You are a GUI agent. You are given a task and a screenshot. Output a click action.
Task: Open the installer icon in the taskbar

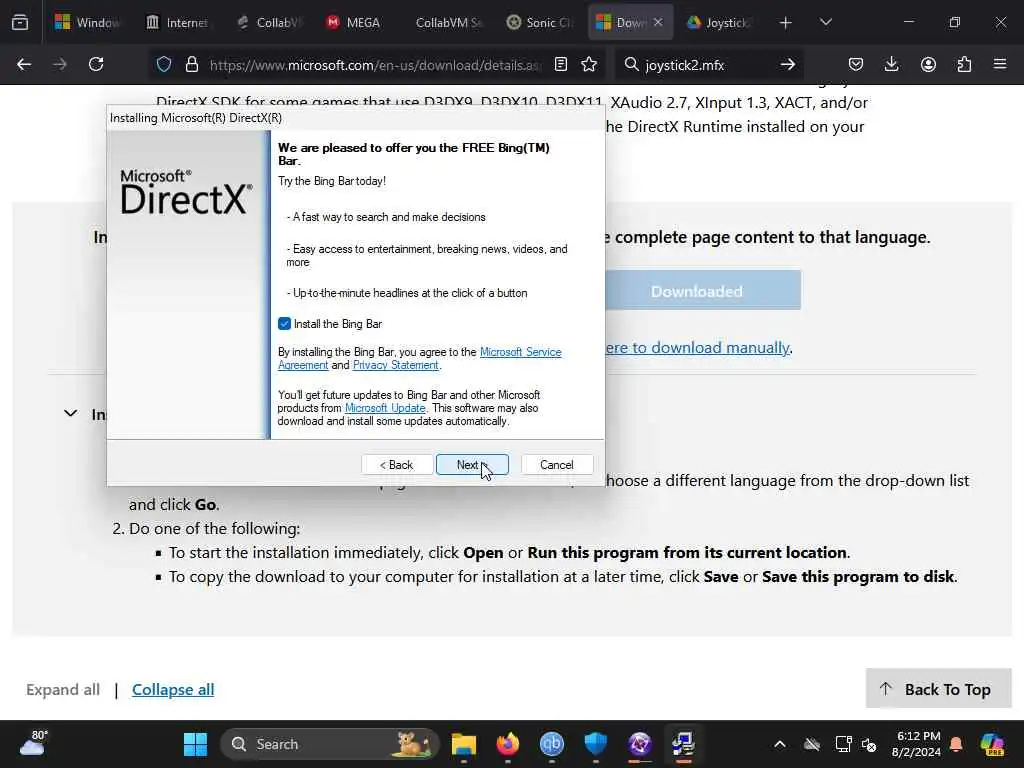pos(683,744)
